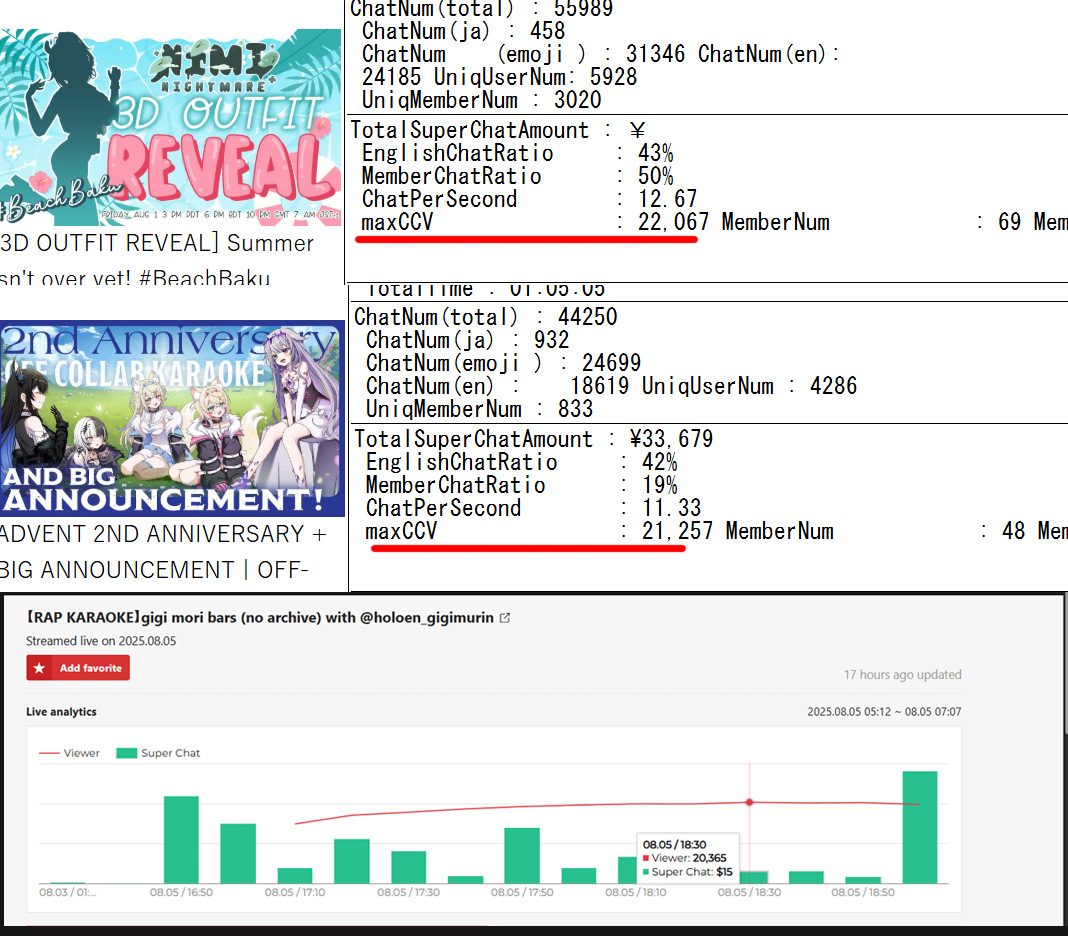
Task: Click EnglishChatRatio value '43%'
Action: coord(655,153)
